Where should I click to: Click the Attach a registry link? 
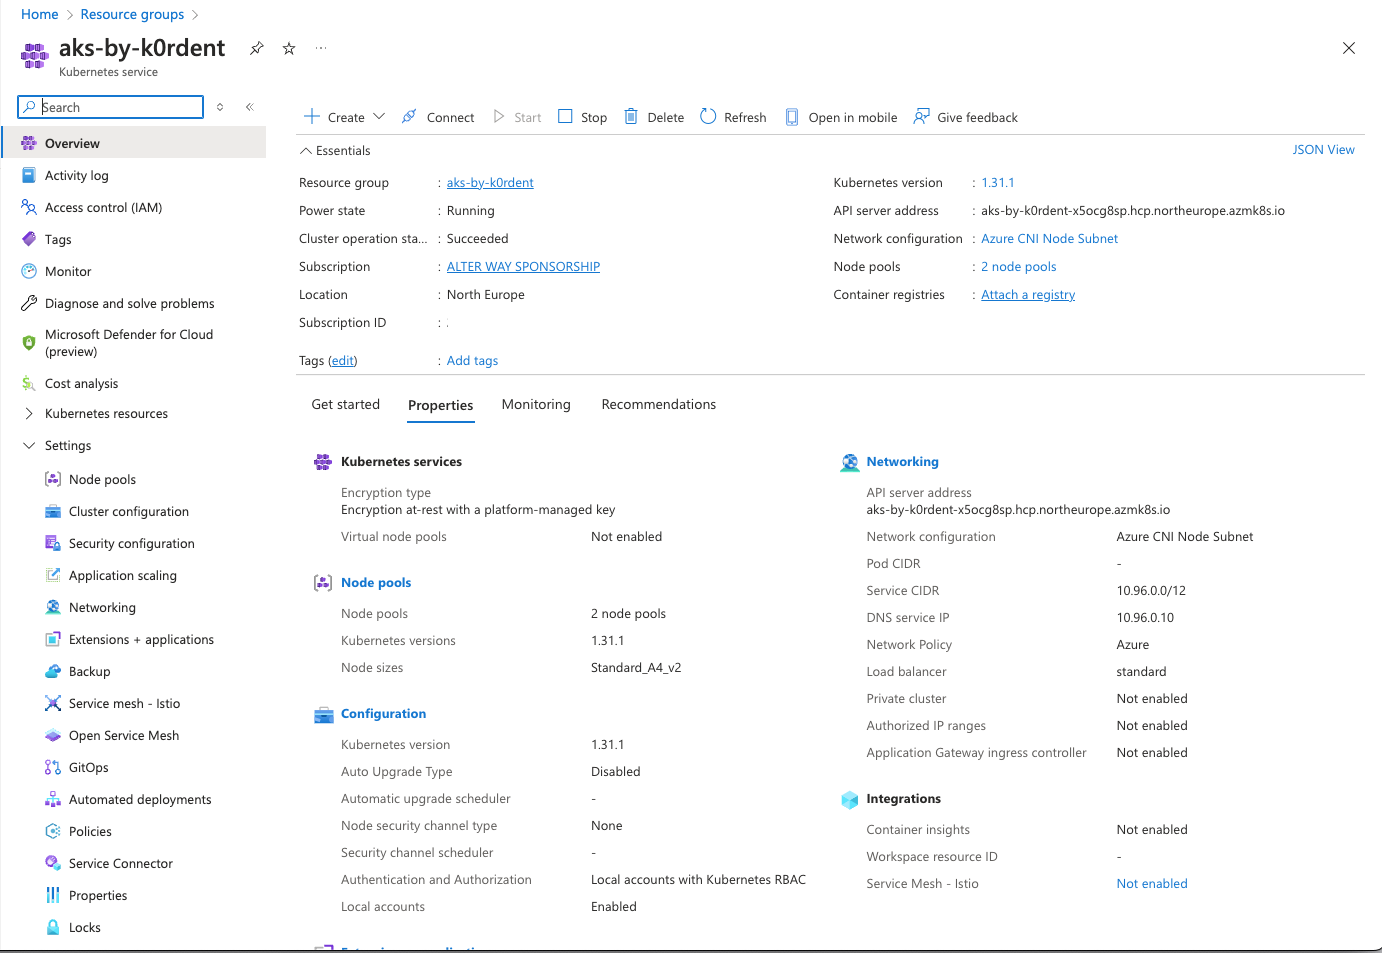click(1027, 295)
